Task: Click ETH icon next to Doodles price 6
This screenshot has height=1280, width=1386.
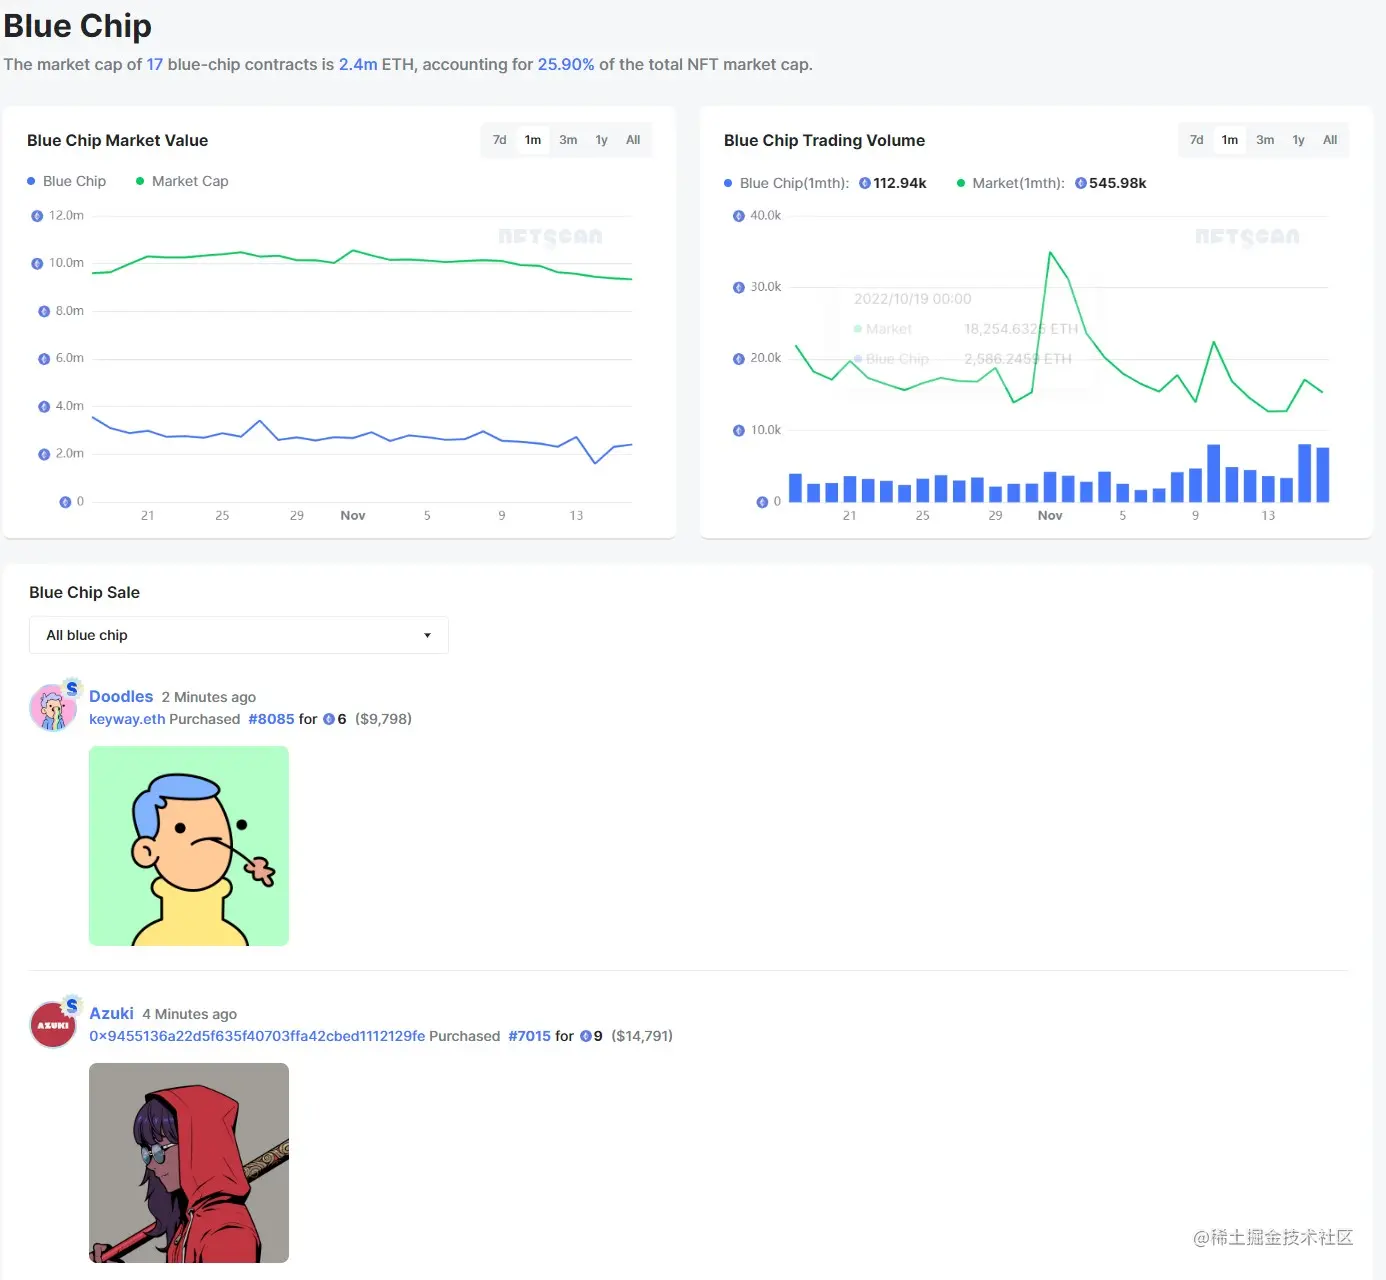Action: [x=329, y=719]
